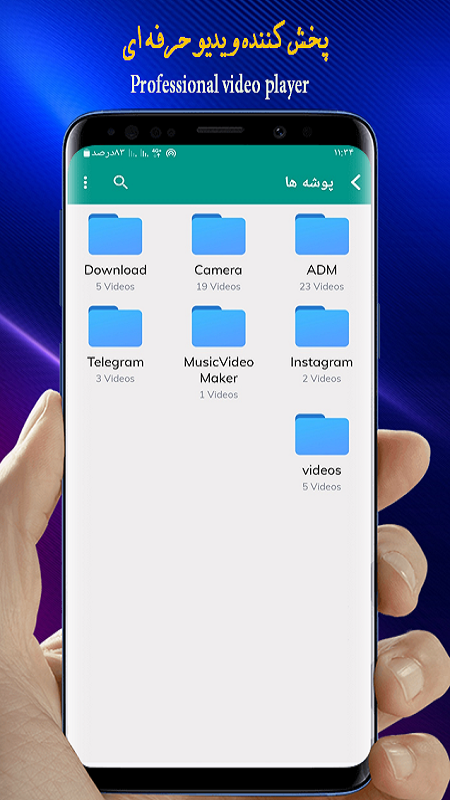Open the videos folder icon
The width and height of the screenshot is (450, 800).
tap(322, 434)
